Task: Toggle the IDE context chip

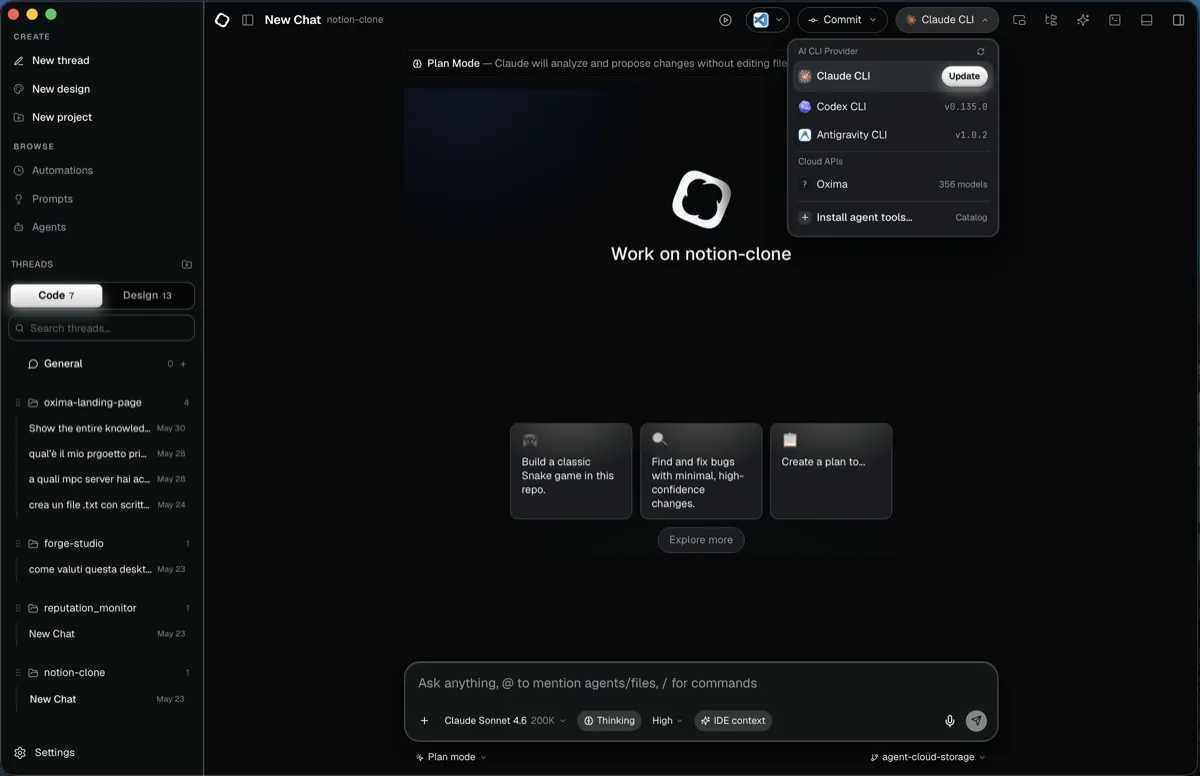Action: click(733, 721)
